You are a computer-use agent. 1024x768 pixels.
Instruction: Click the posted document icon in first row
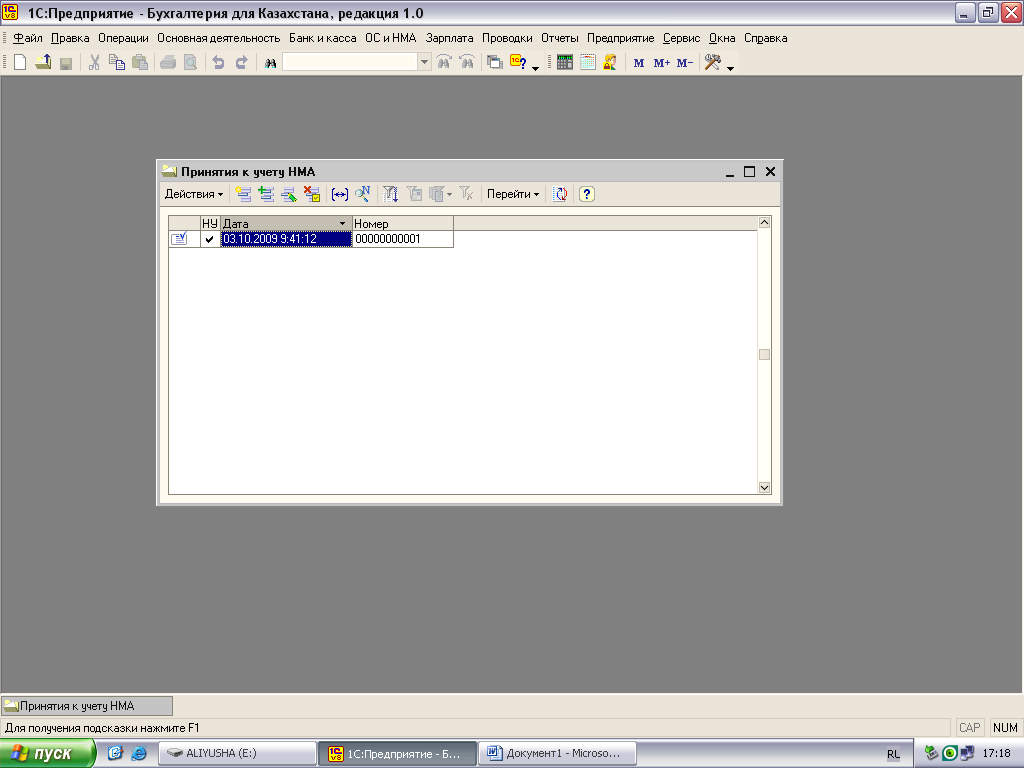pos(179,239)
